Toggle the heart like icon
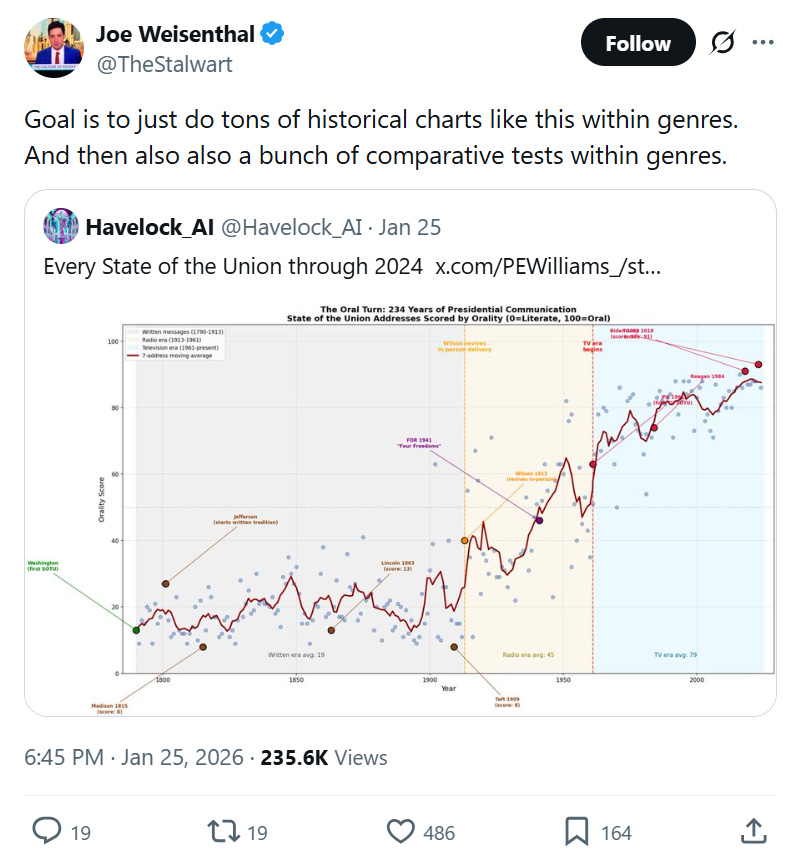Image resolution: width=801 pixels, height=861 pixels. pos(401,831)
